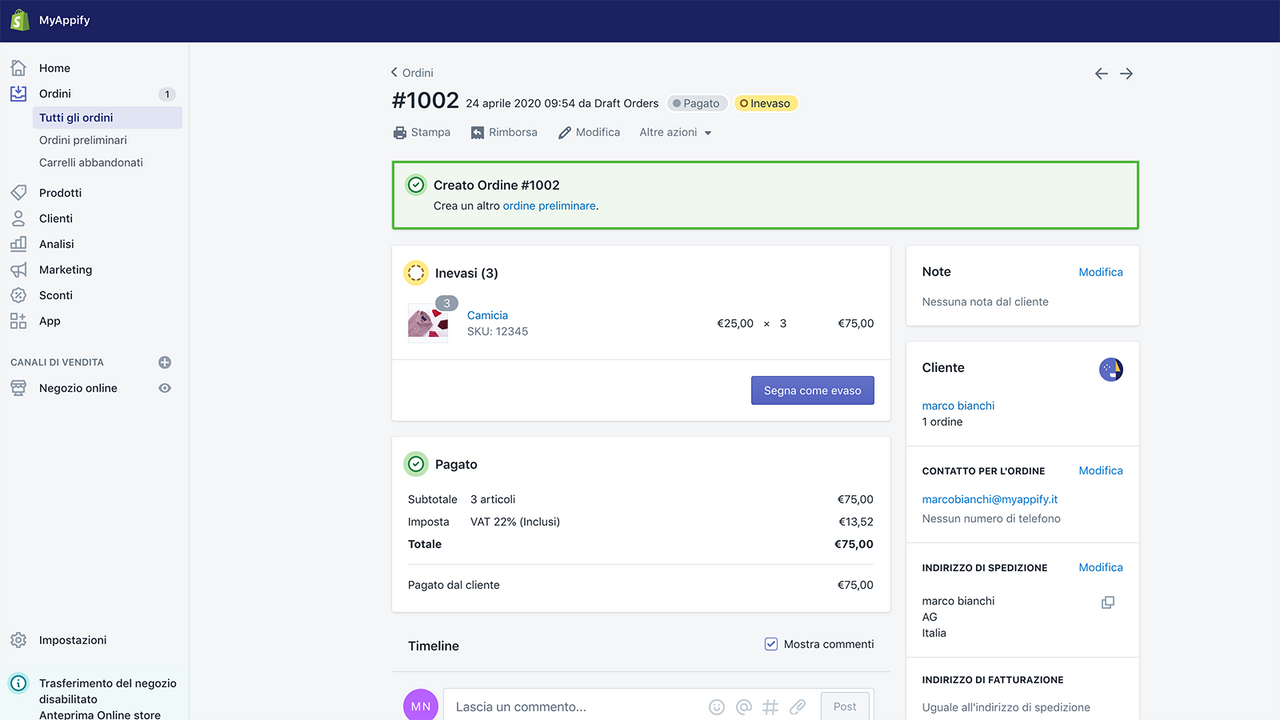
Task: Add a sales channel with the plus icon
Action: (164, 362)
